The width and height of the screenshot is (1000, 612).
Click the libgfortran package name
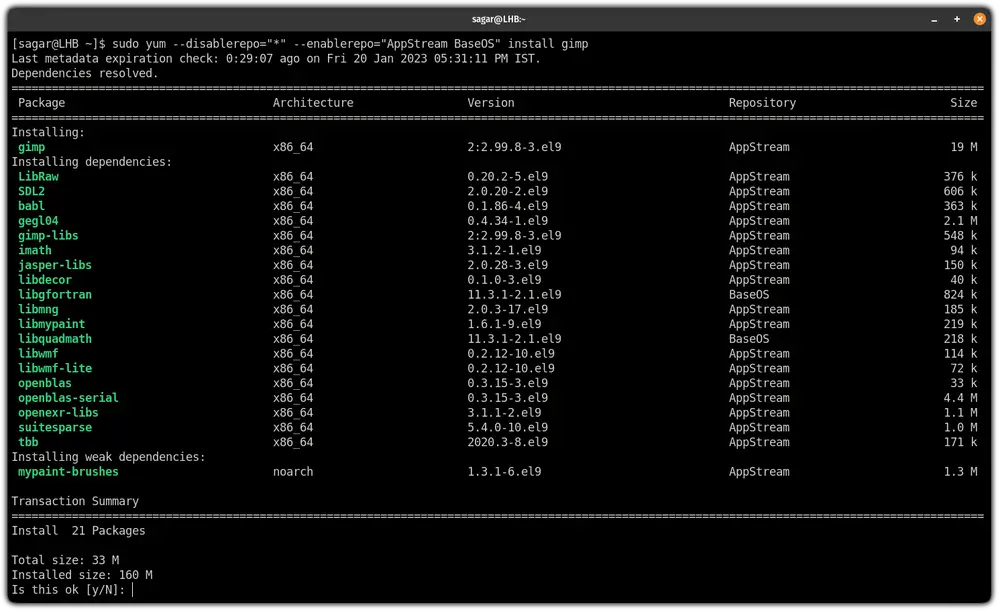click(x=55, y=295)
